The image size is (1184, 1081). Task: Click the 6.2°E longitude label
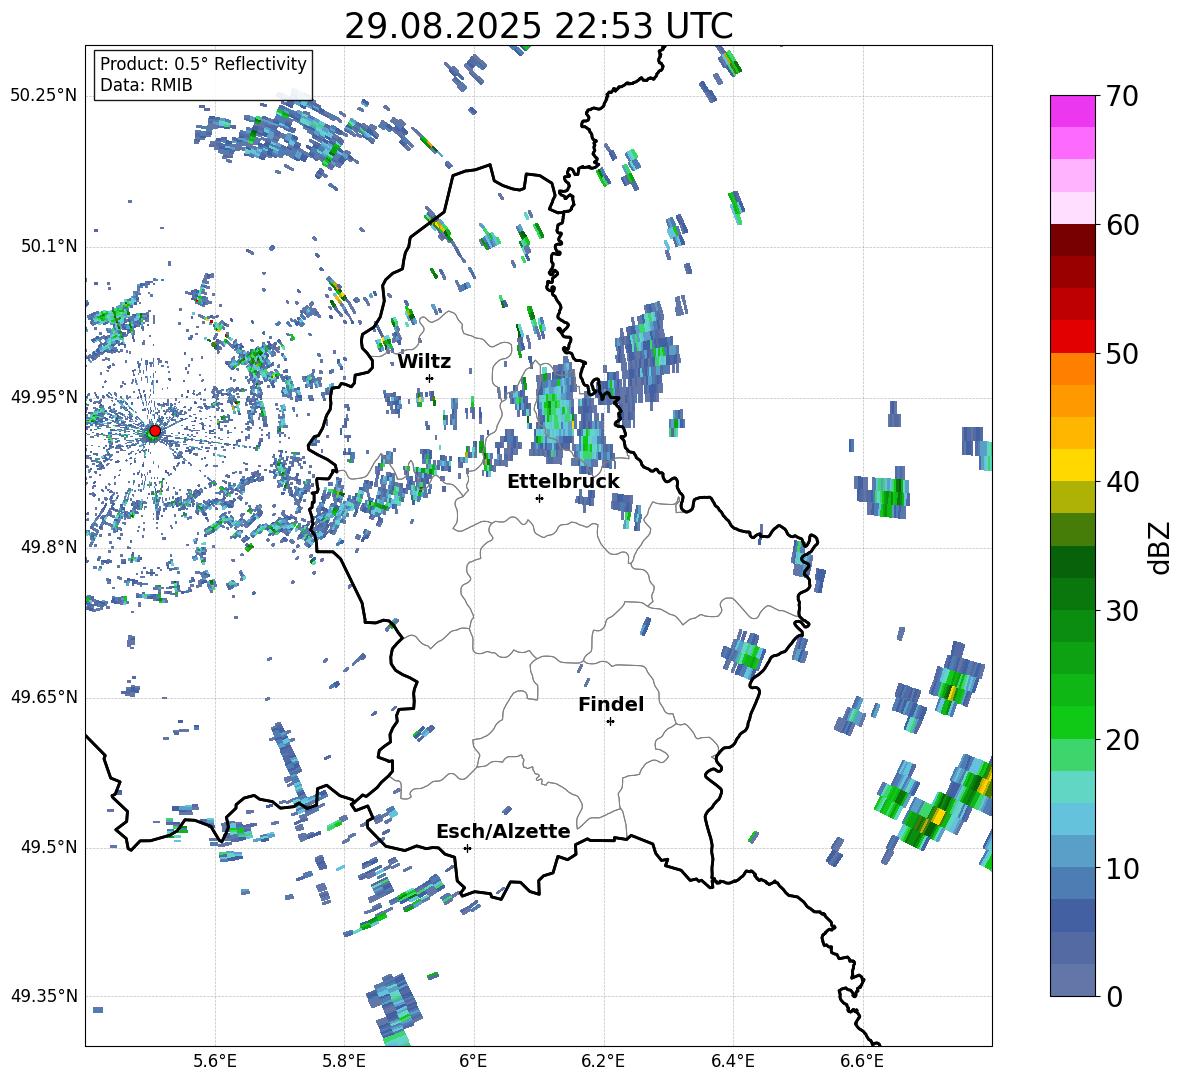pos(603,1061)
